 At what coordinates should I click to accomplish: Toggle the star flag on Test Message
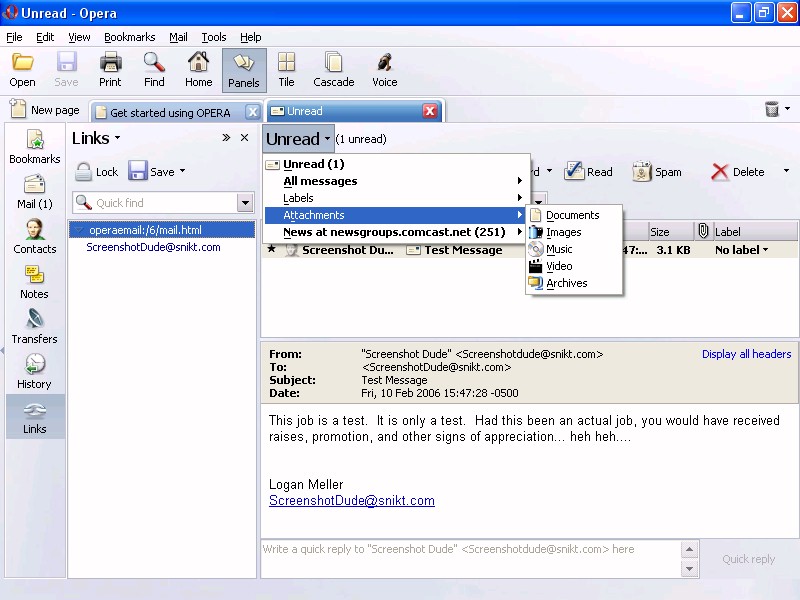[271, 250]
